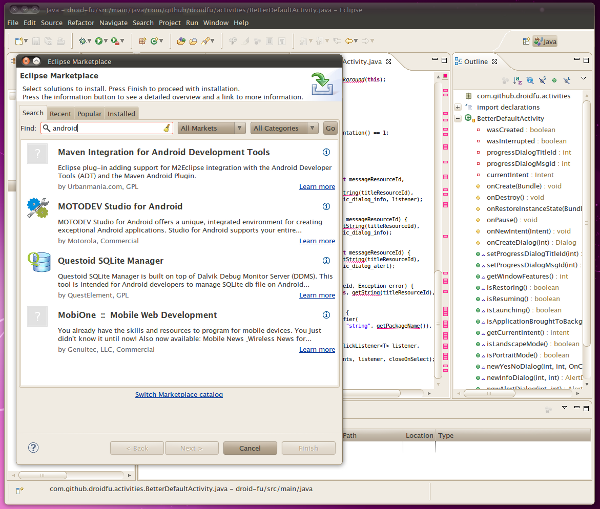Click the Open Task toolbar icon
Screen dimensions: 600x509
[x=193, y=41]
